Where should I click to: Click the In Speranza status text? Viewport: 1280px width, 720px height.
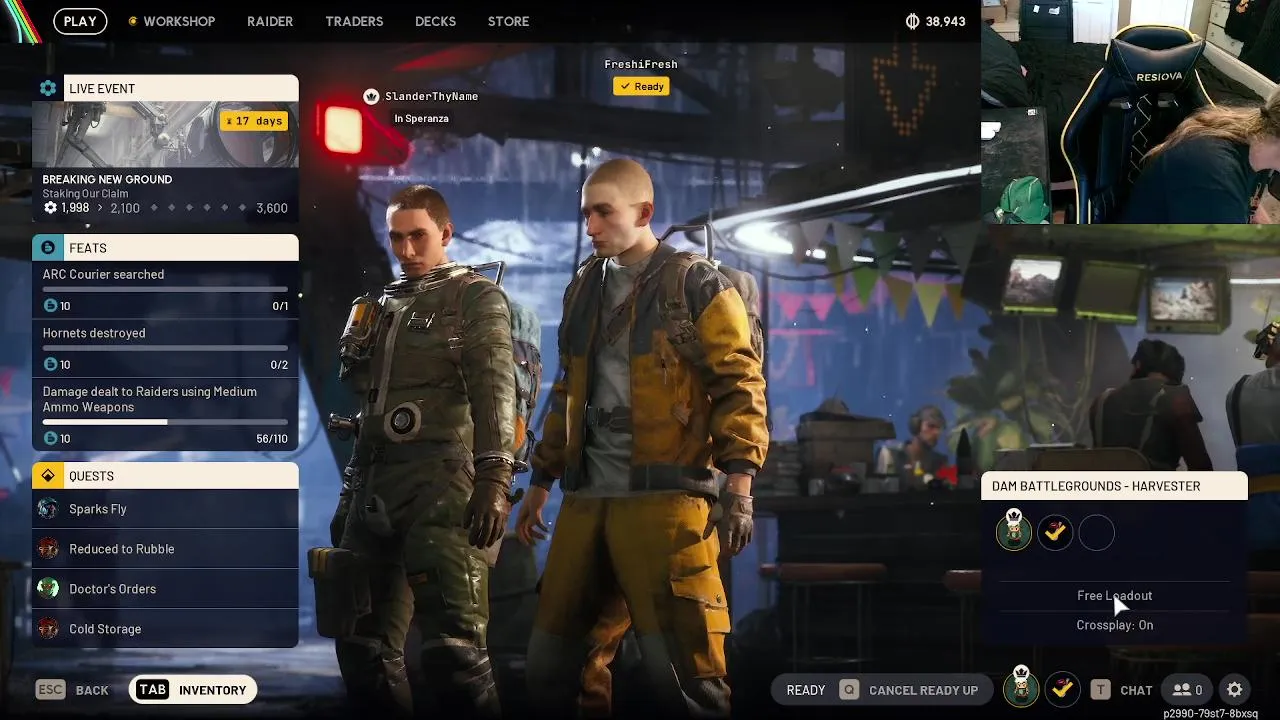point(421,118)
